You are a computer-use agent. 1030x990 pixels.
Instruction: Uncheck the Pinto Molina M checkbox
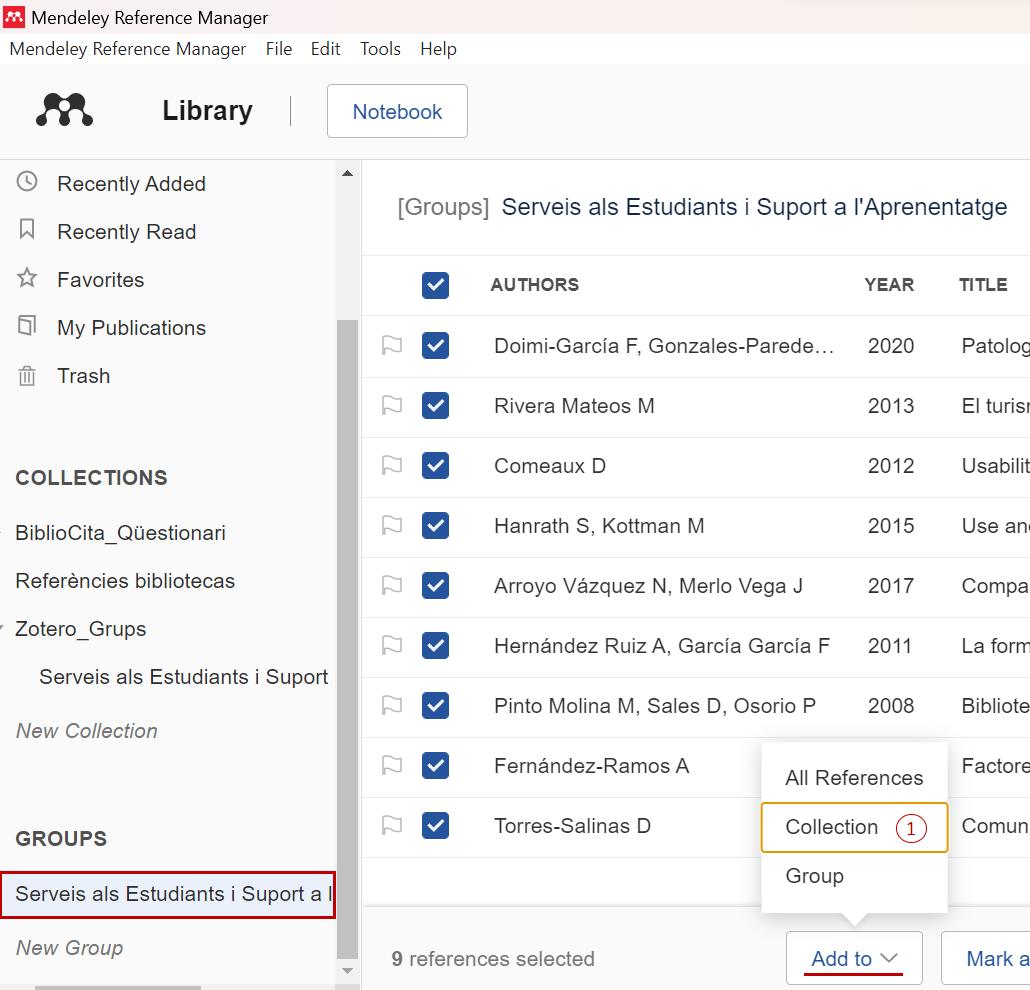pyautogui.click(x=436, y=706)
